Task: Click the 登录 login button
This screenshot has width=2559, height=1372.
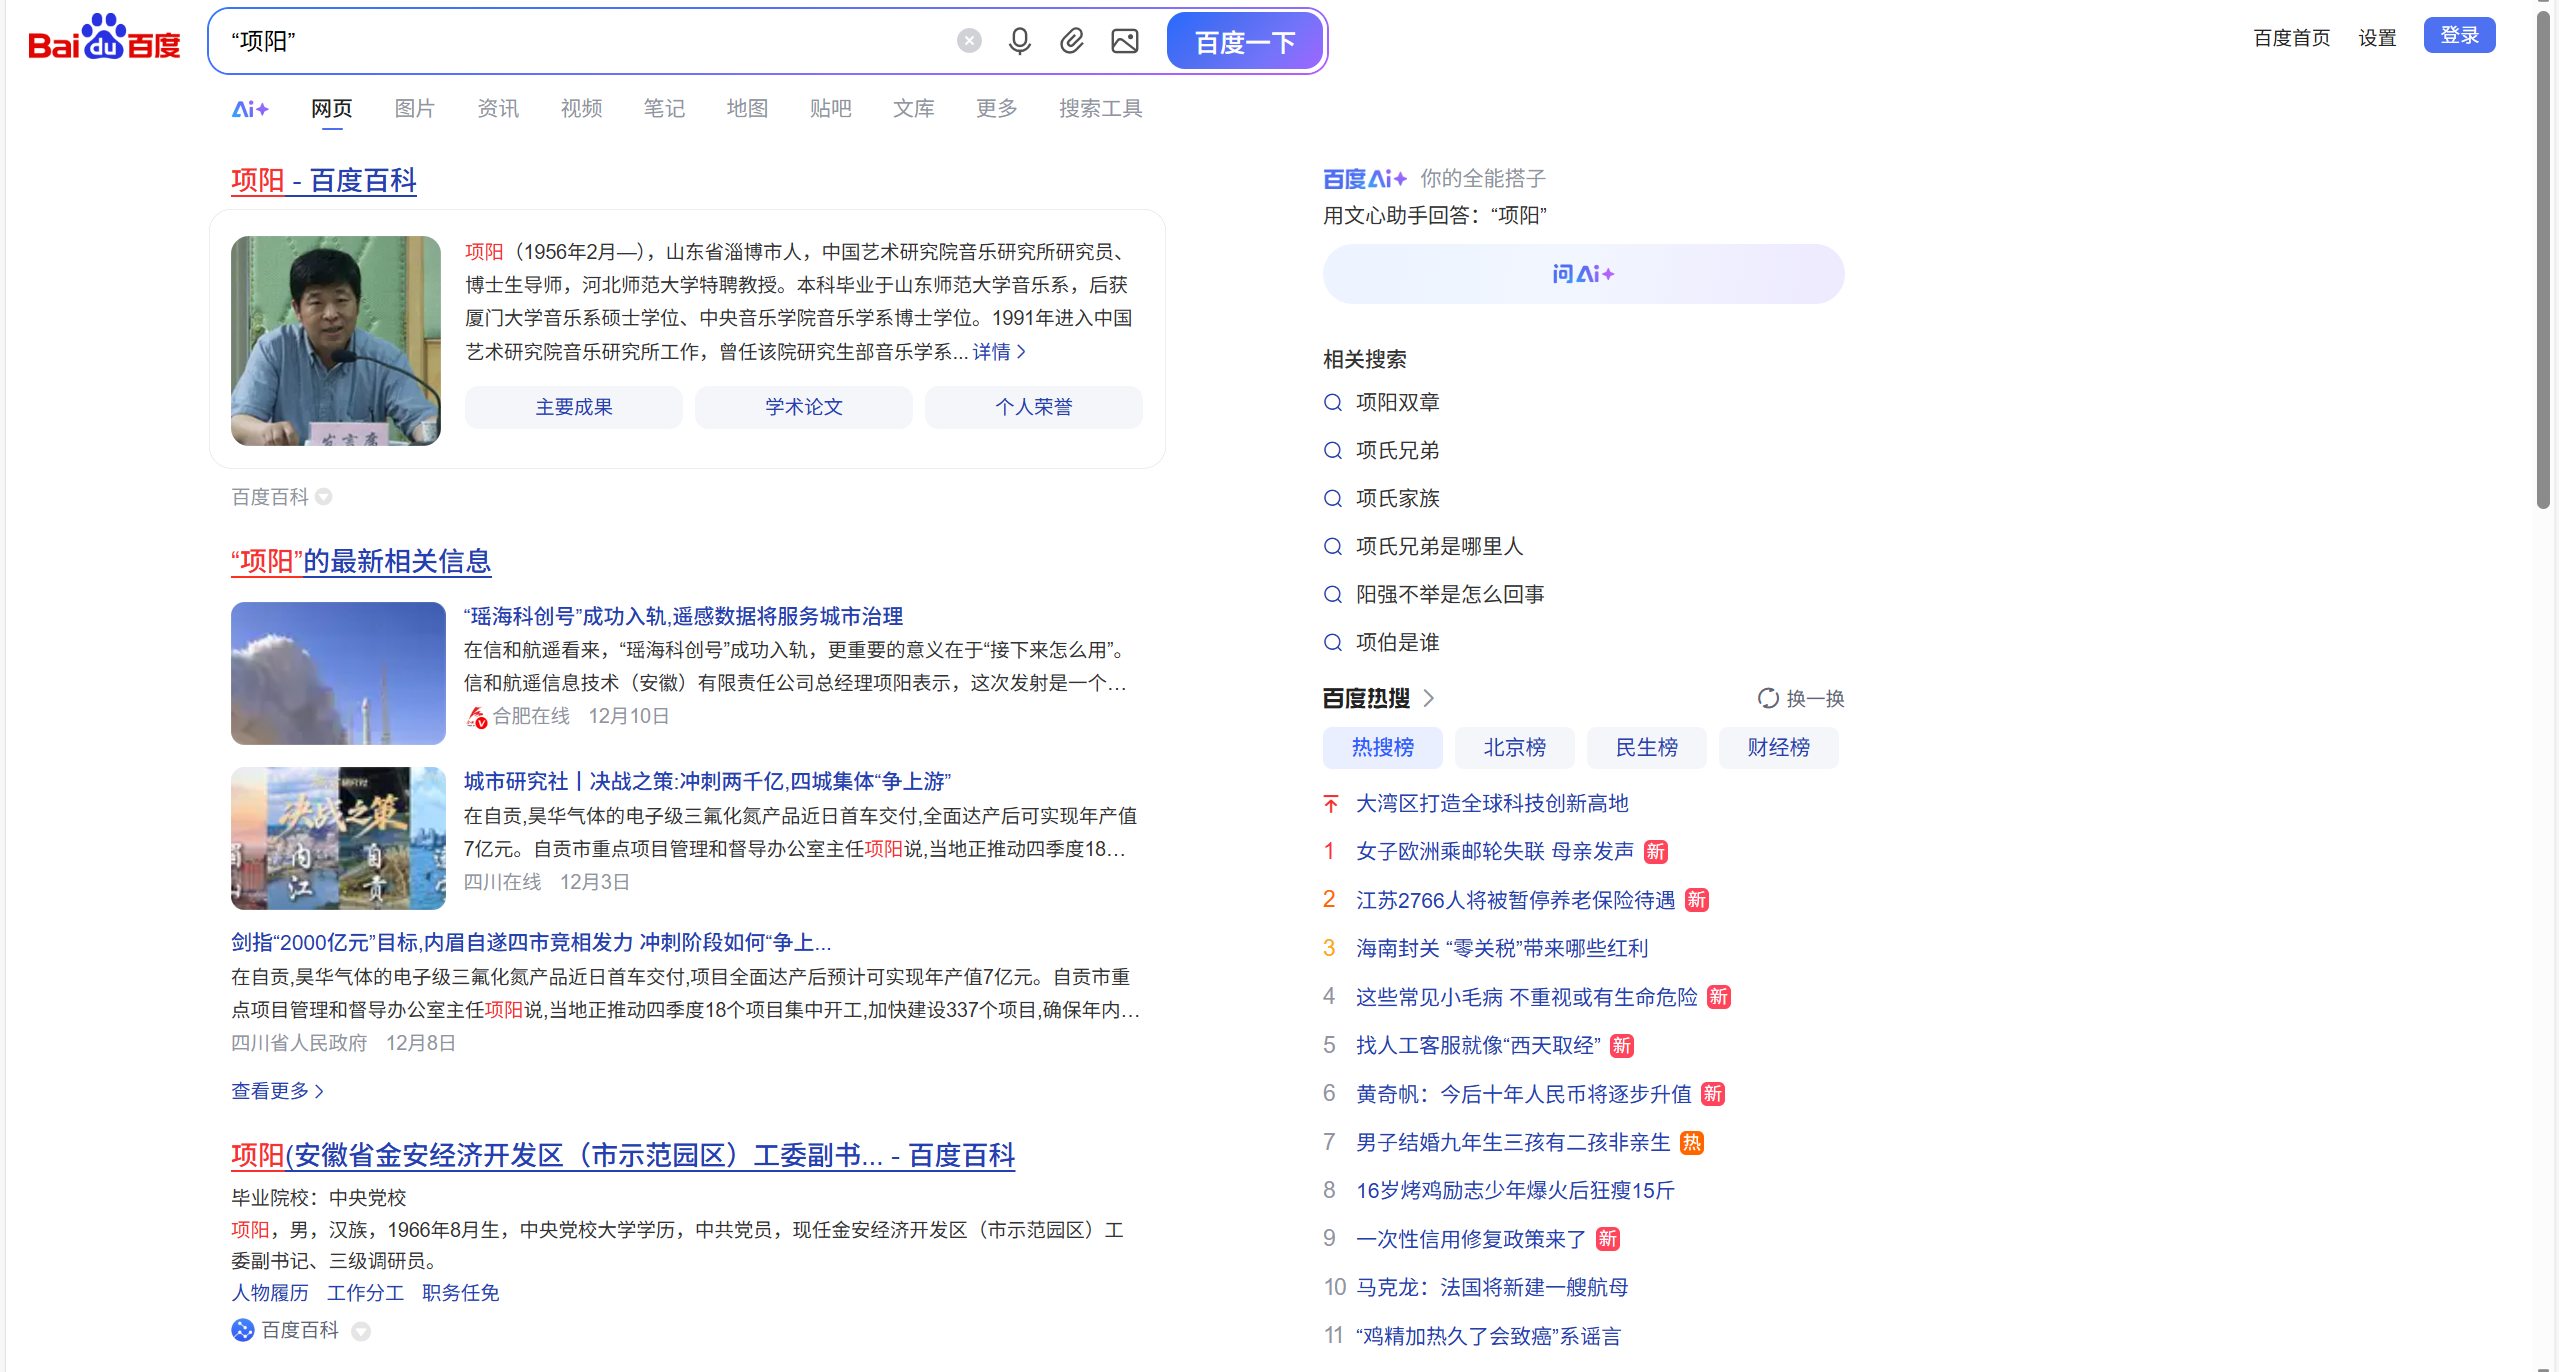Action: pyautogui.click(x=2458, y=36)
